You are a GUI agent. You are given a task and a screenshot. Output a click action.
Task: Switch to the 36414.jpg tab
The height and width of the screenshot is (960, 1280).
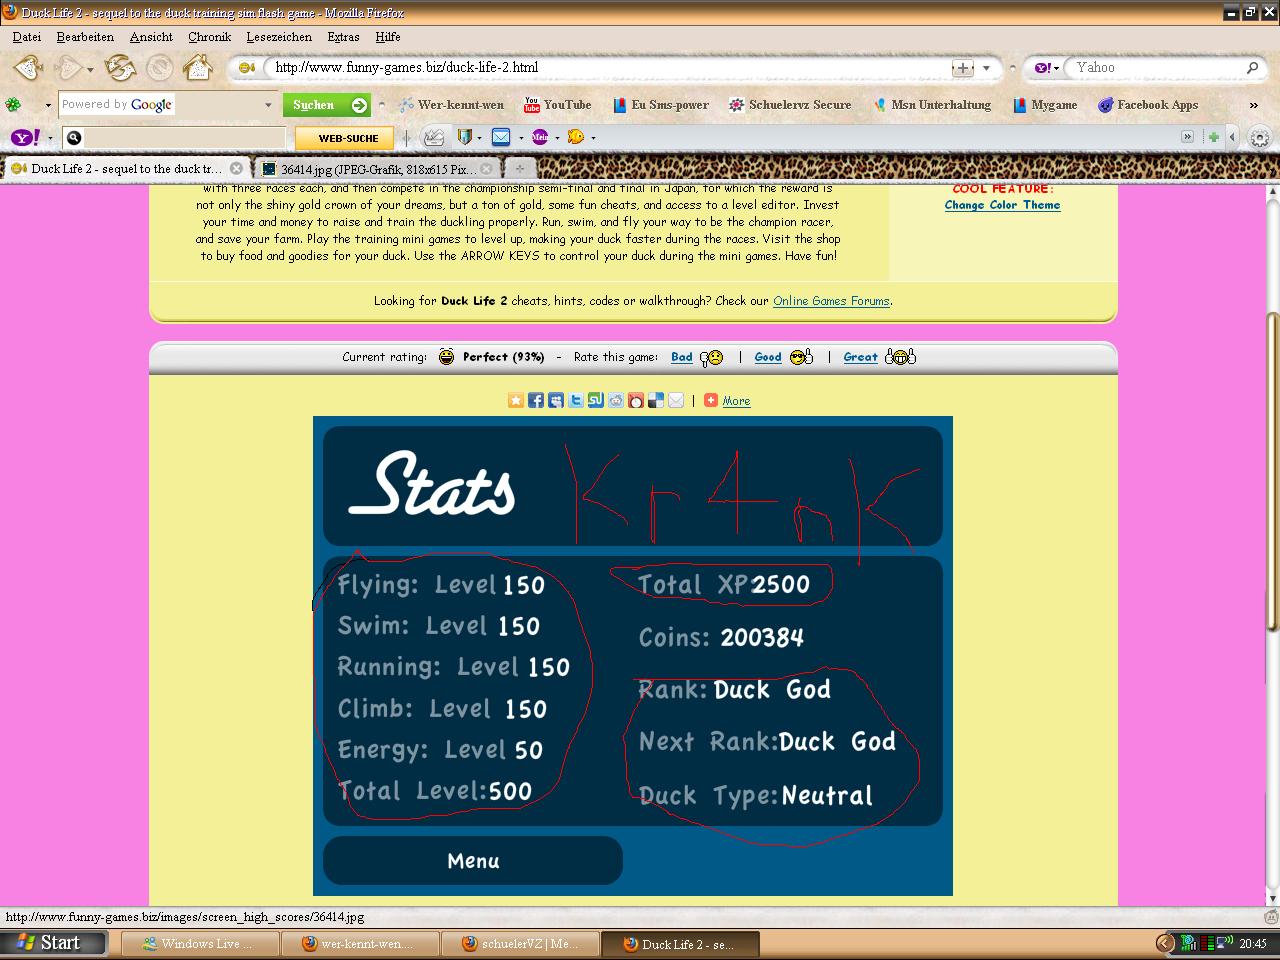(378, 168)
